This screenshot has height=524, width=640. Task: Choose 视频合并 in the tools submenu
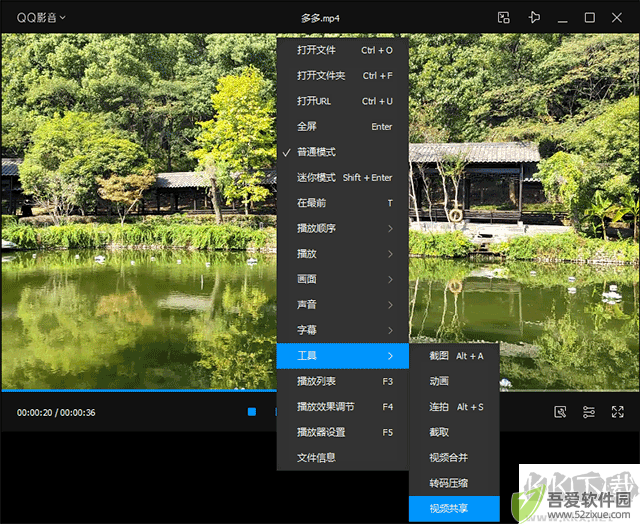[454, 457]
